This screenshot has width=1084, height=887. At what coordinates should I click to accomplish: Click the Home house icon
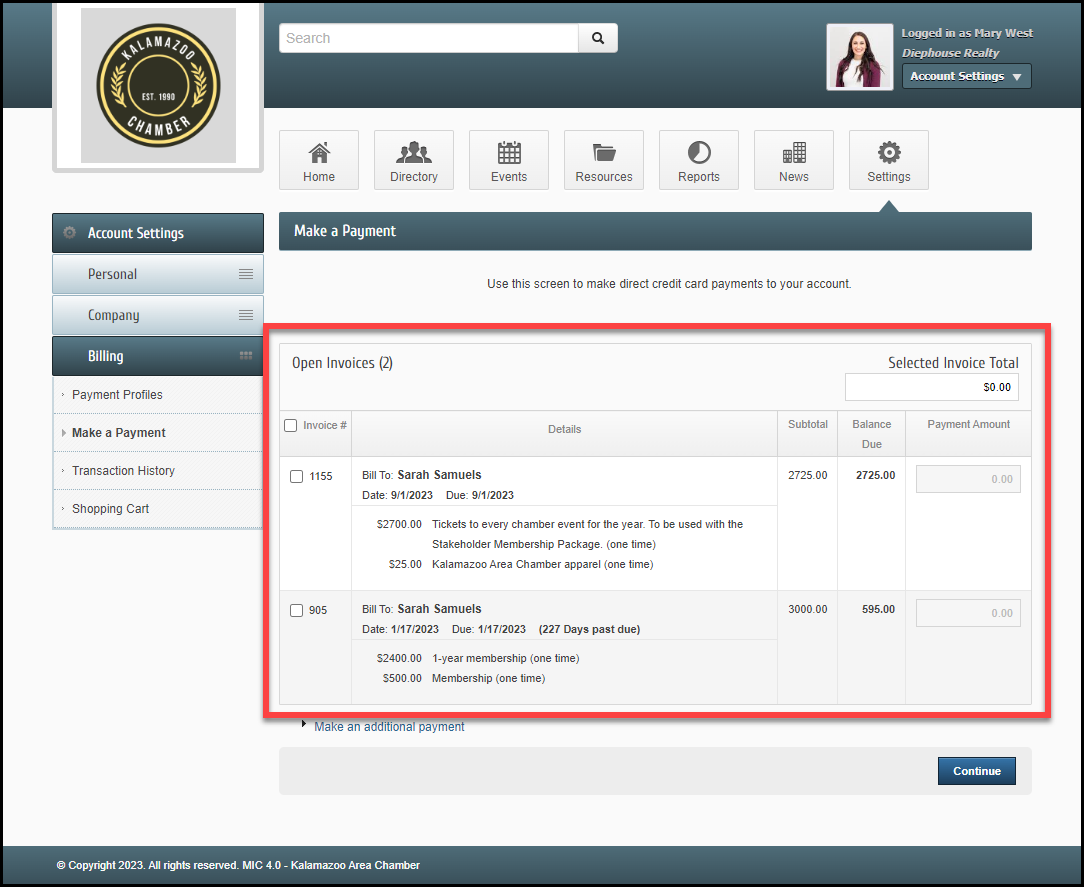[x=319, y=153]
